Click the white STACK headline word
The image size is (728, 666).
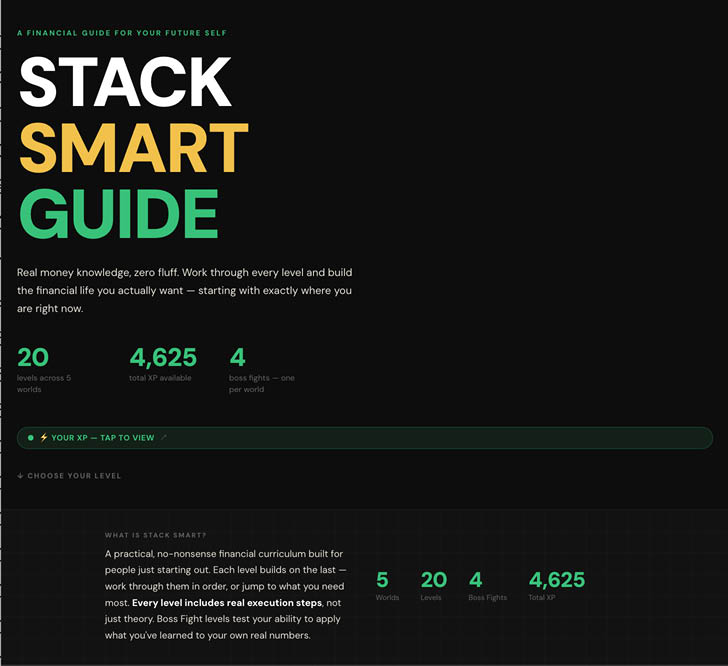coord(125,82)
